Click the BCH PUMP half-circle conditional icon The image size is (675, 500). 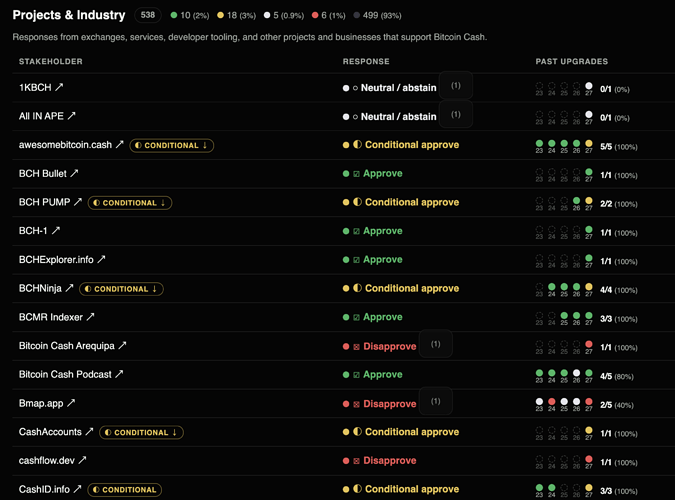point(357,202)
